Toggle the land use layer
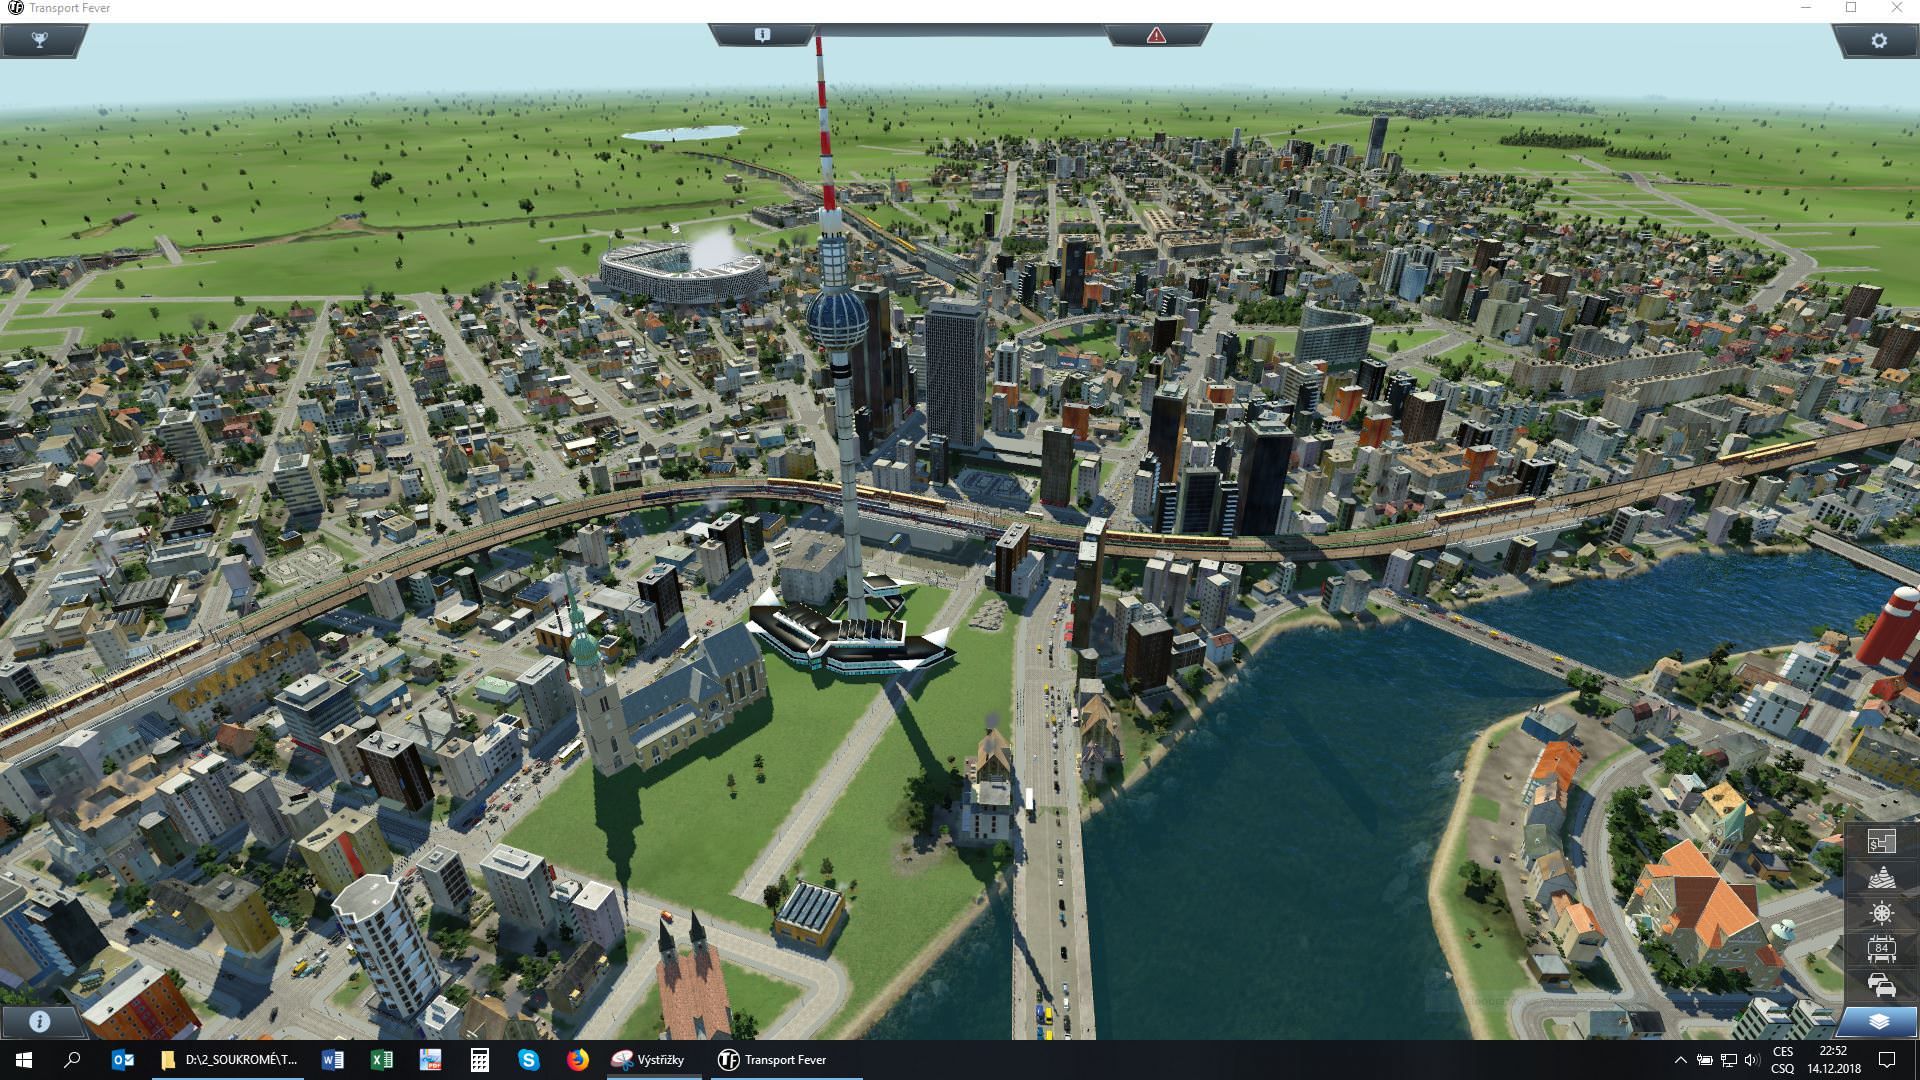 pyautogui.click(x=1881, y=841)
